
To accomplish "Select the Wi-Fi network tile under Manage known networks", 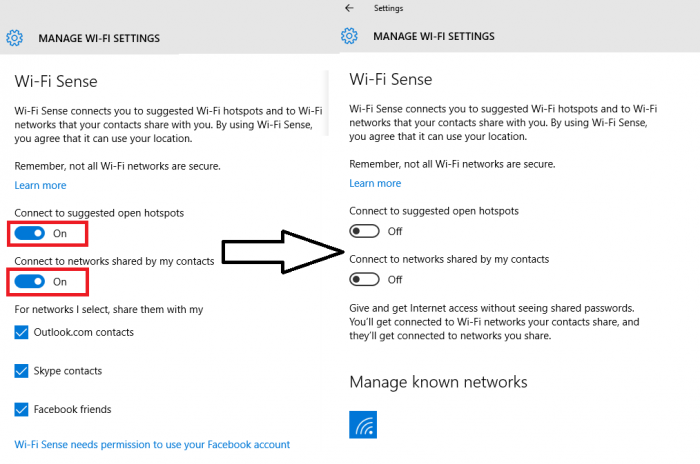I will (363, 424).
